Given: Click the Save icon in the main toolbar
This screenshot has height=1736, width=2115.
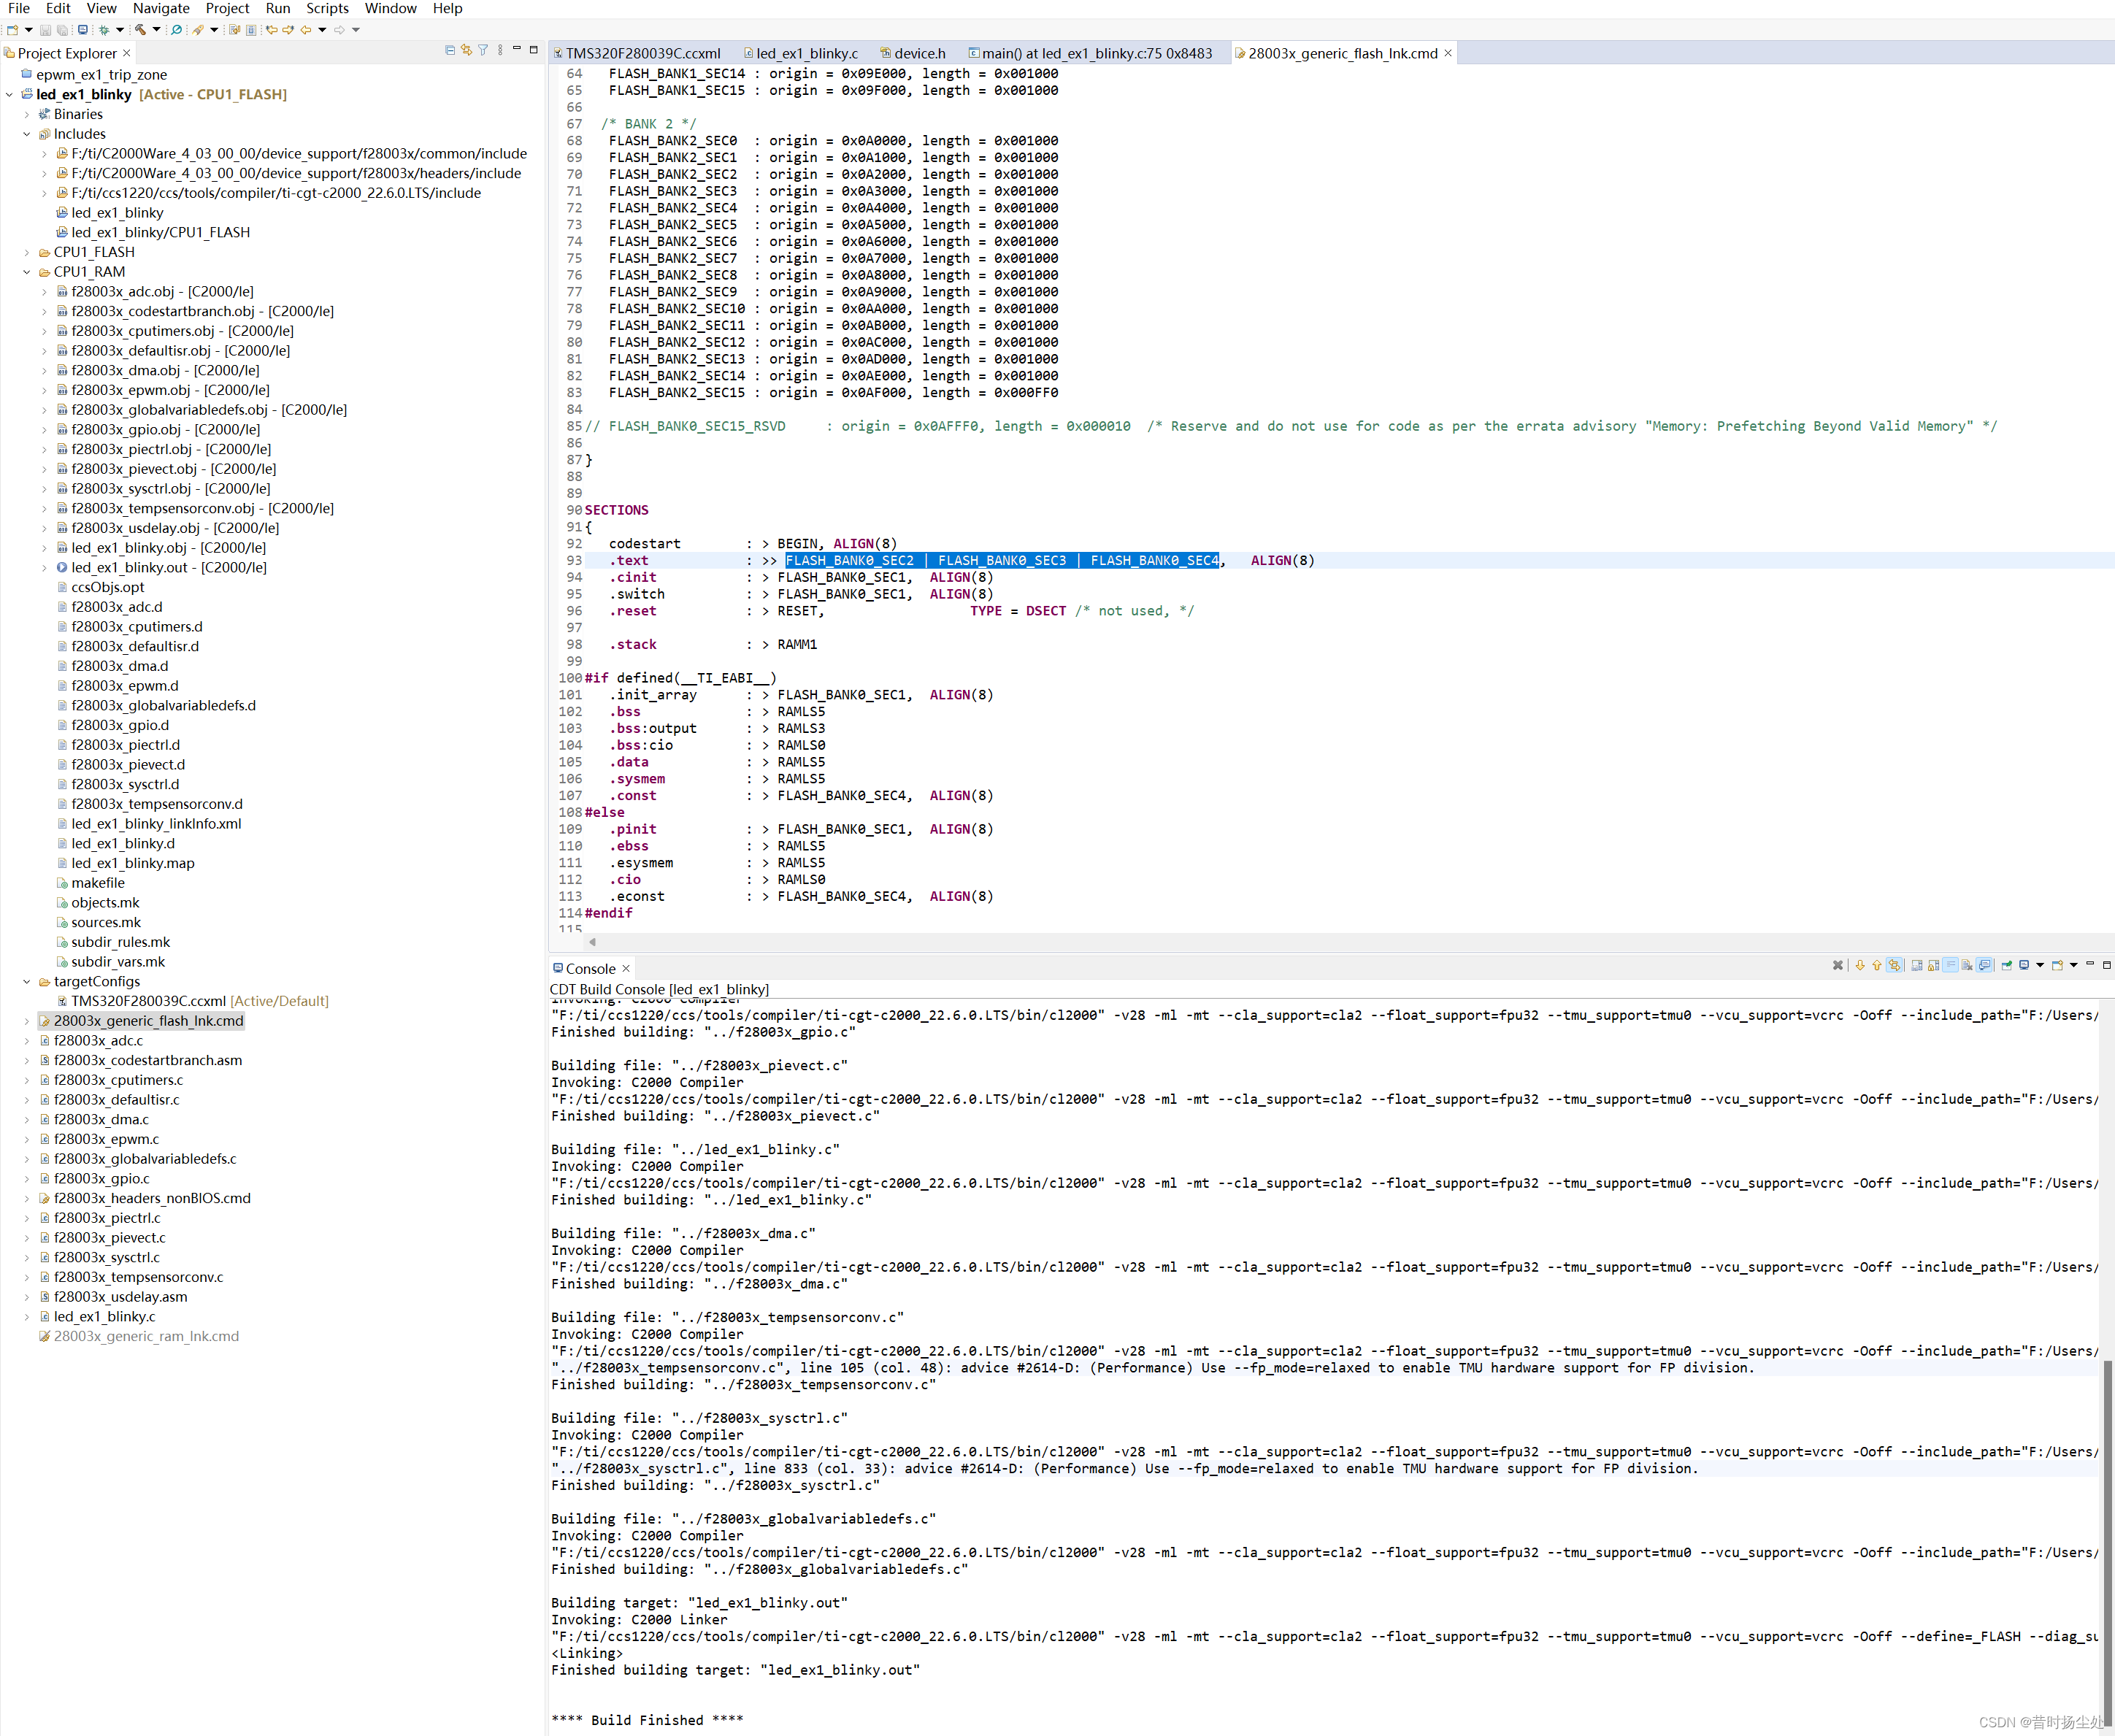Looking at the screenshot, I should coord(45,30).
